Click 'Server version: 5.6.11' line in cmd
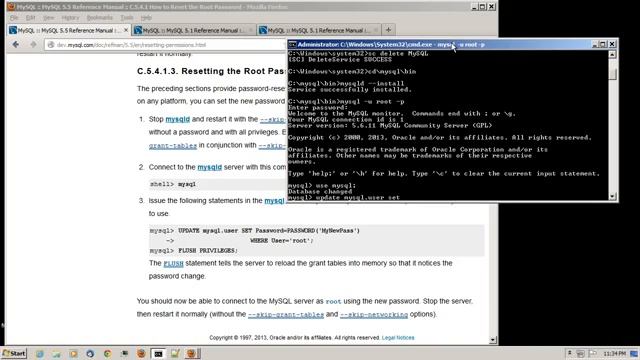The width and height of the screenshot is (640, 360). [x=390, y=125]
